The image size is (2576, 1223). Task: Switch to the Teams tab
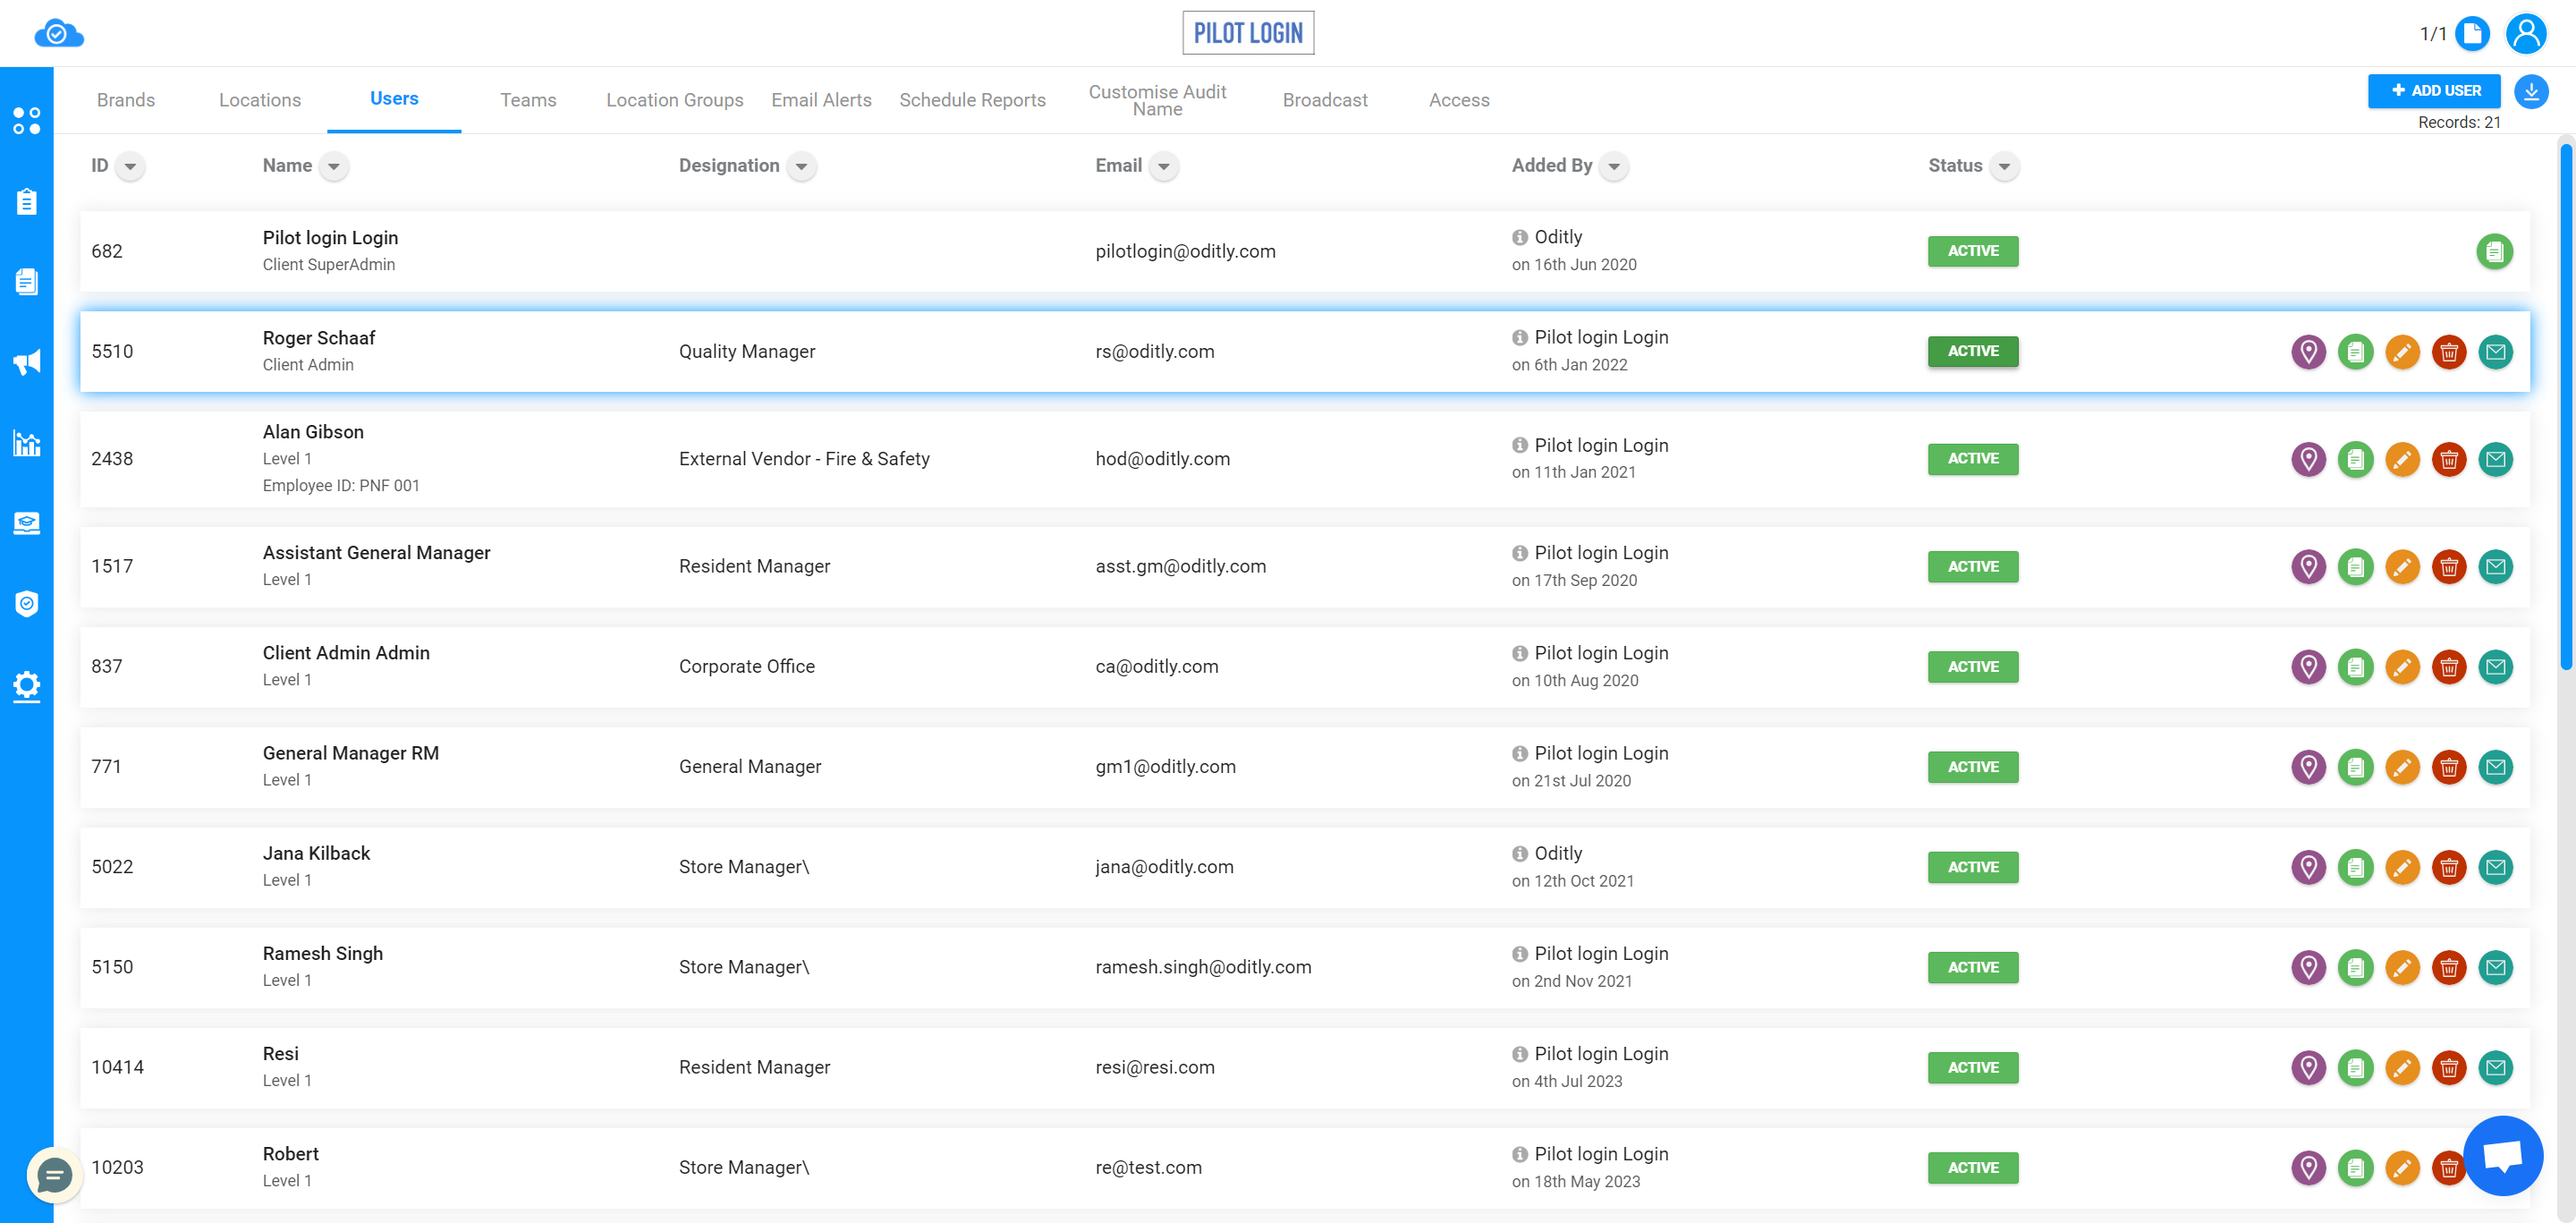coord(528,98)
